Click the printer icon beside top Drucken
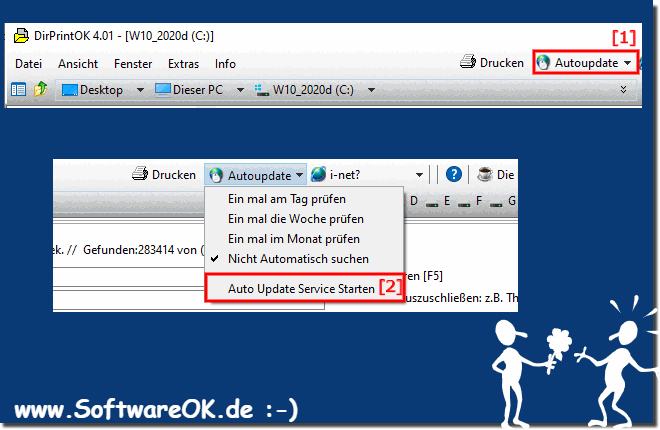 468,62
